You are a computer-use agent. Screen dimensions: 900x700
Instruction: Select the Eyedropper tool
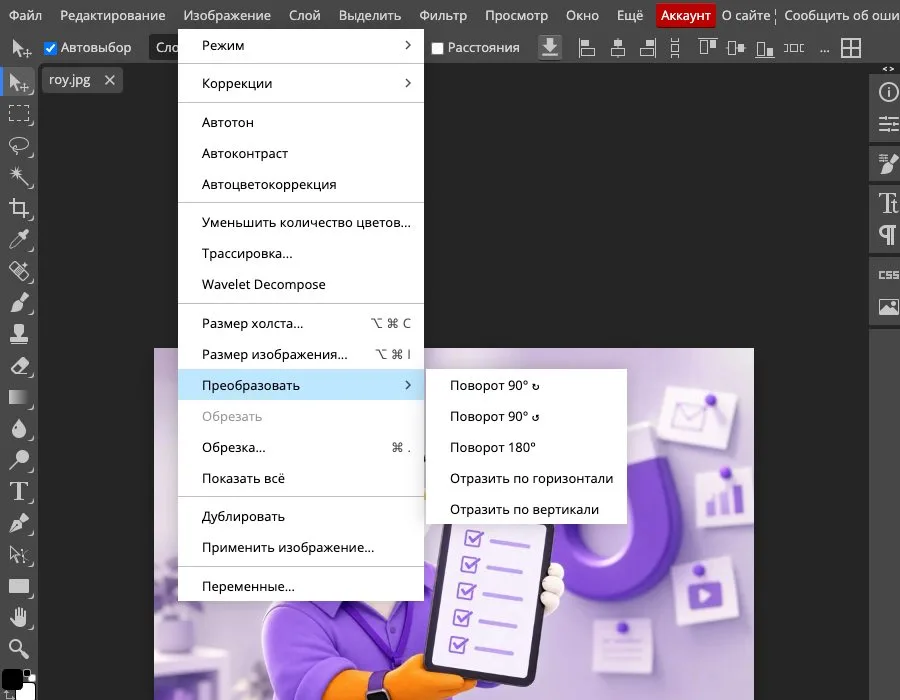tap(19, 239)
